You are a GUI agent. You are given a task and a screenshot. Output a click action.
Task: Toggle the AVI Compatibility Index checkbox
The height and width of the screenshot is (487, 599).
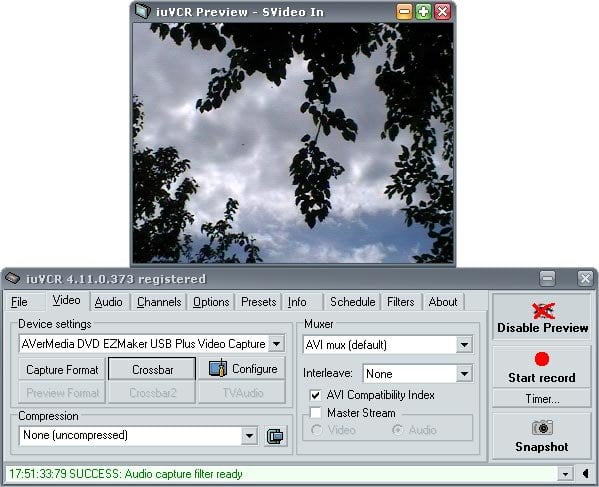pos(315,395)
